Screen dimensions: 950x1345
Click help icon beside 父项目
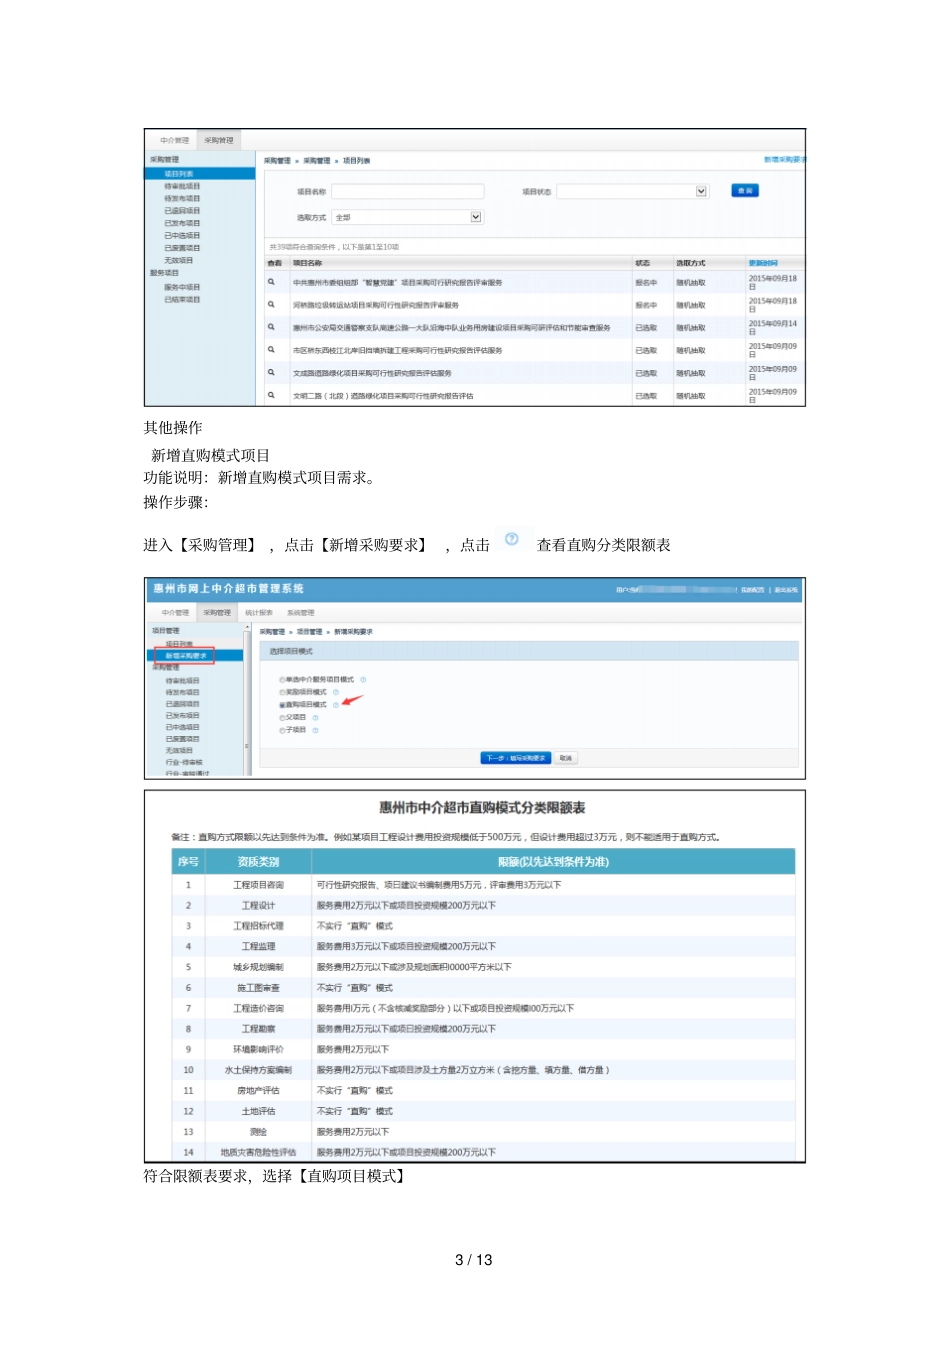point(315,717)
